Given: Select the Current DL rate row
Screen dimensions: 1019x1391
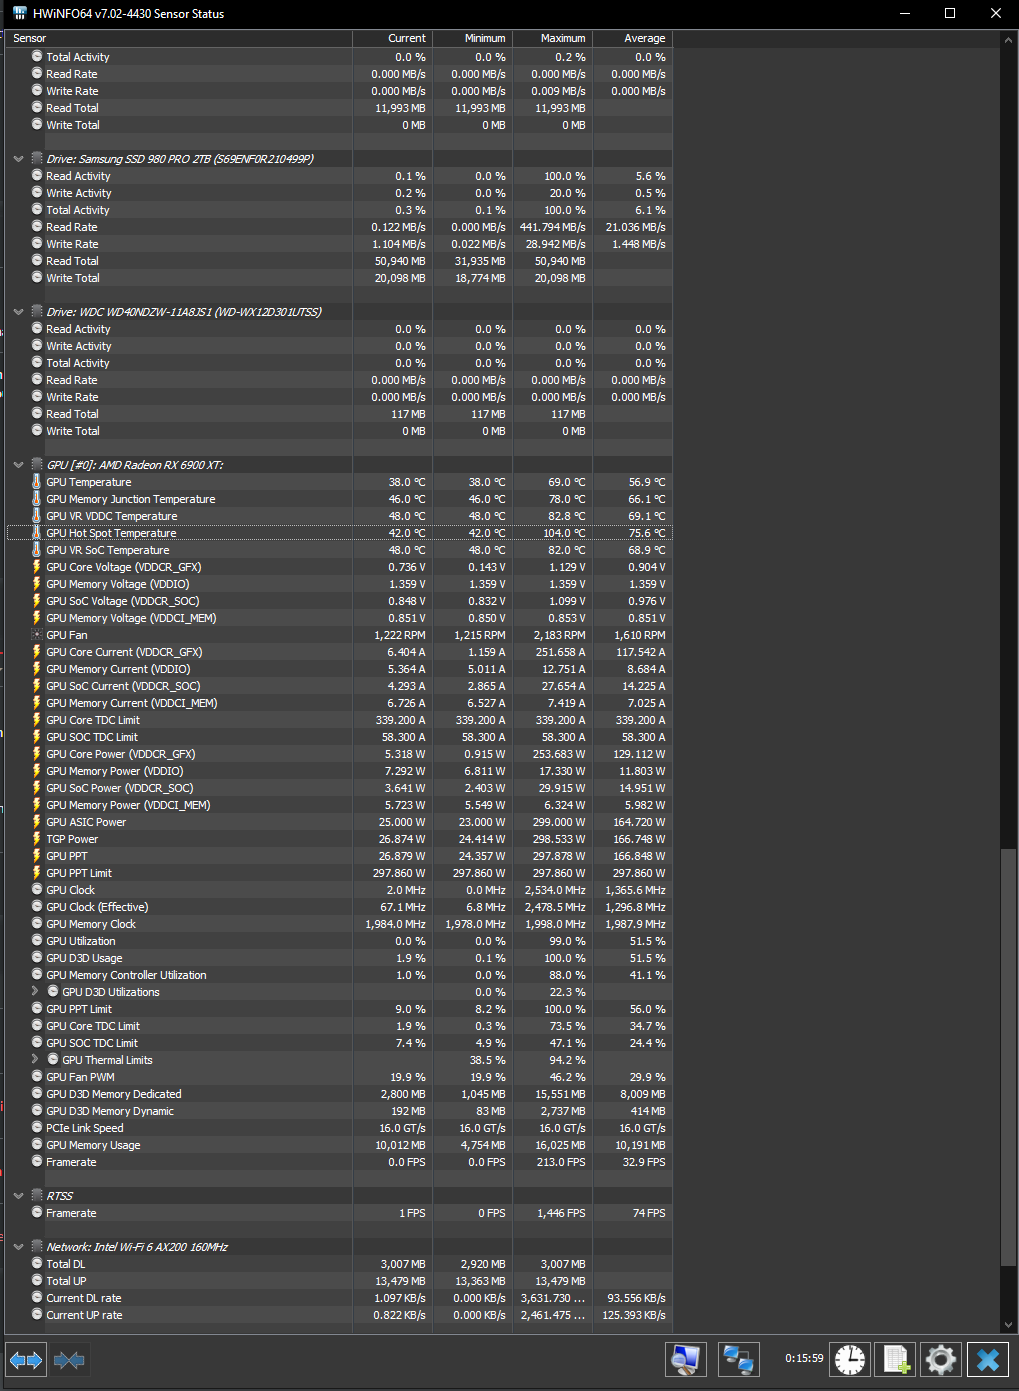Looking at the screenshot, I should (x=339, y=1298).
